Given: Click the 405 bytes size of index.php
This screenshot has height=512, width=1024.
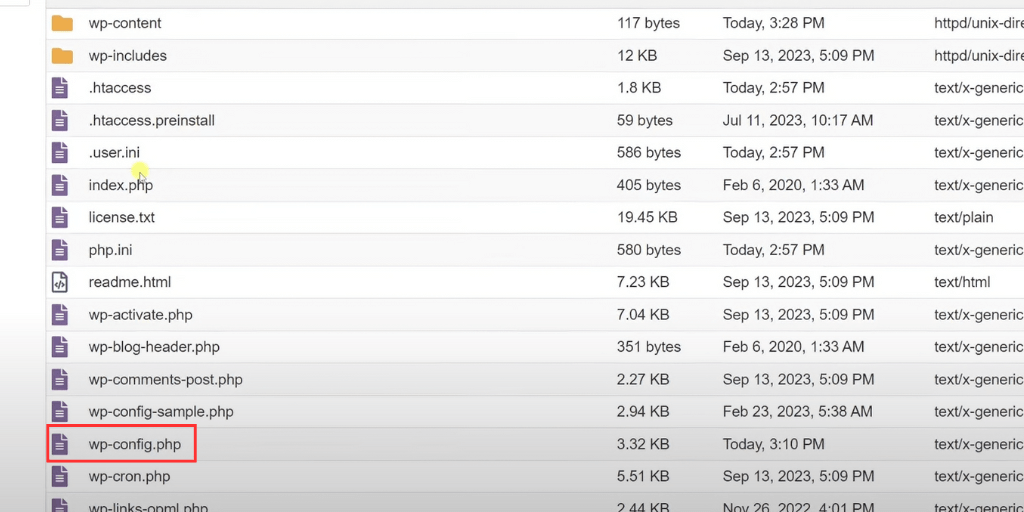Looking at the screenshot, I should 648,185.
